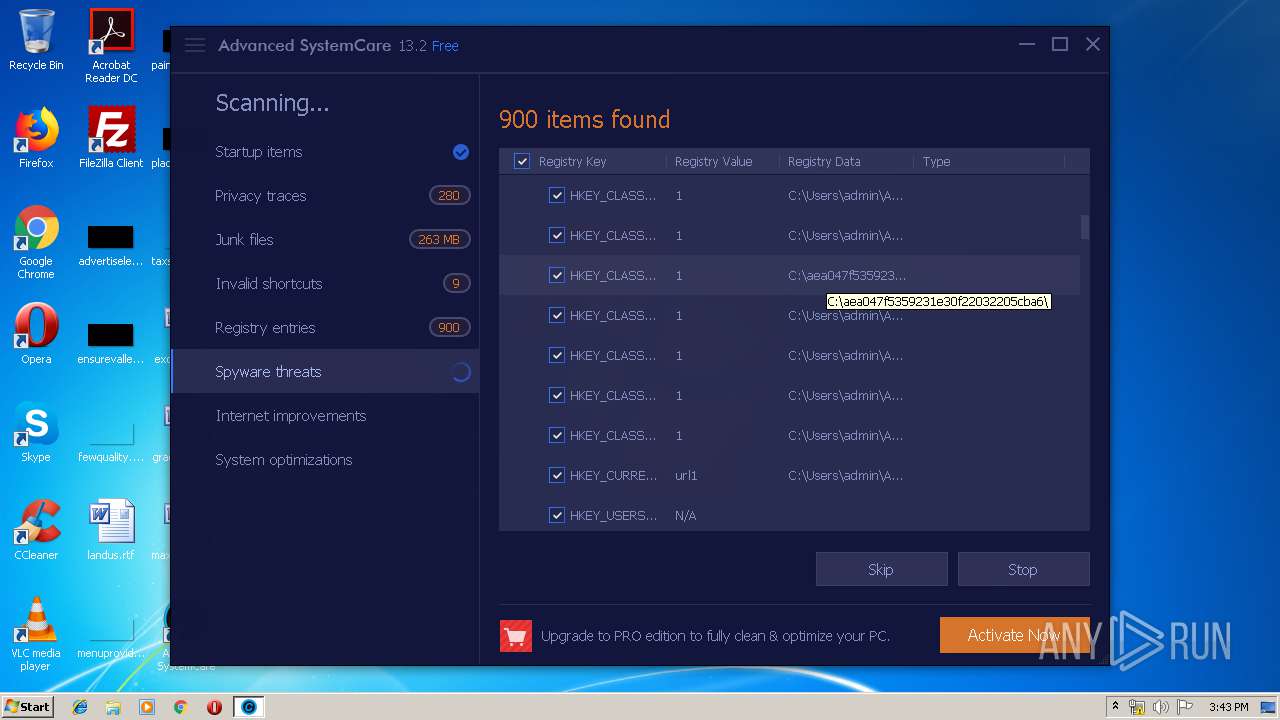
Task: Open Chrome icon in taskbar
Action: pyautogui.click(x=180, y=707)
